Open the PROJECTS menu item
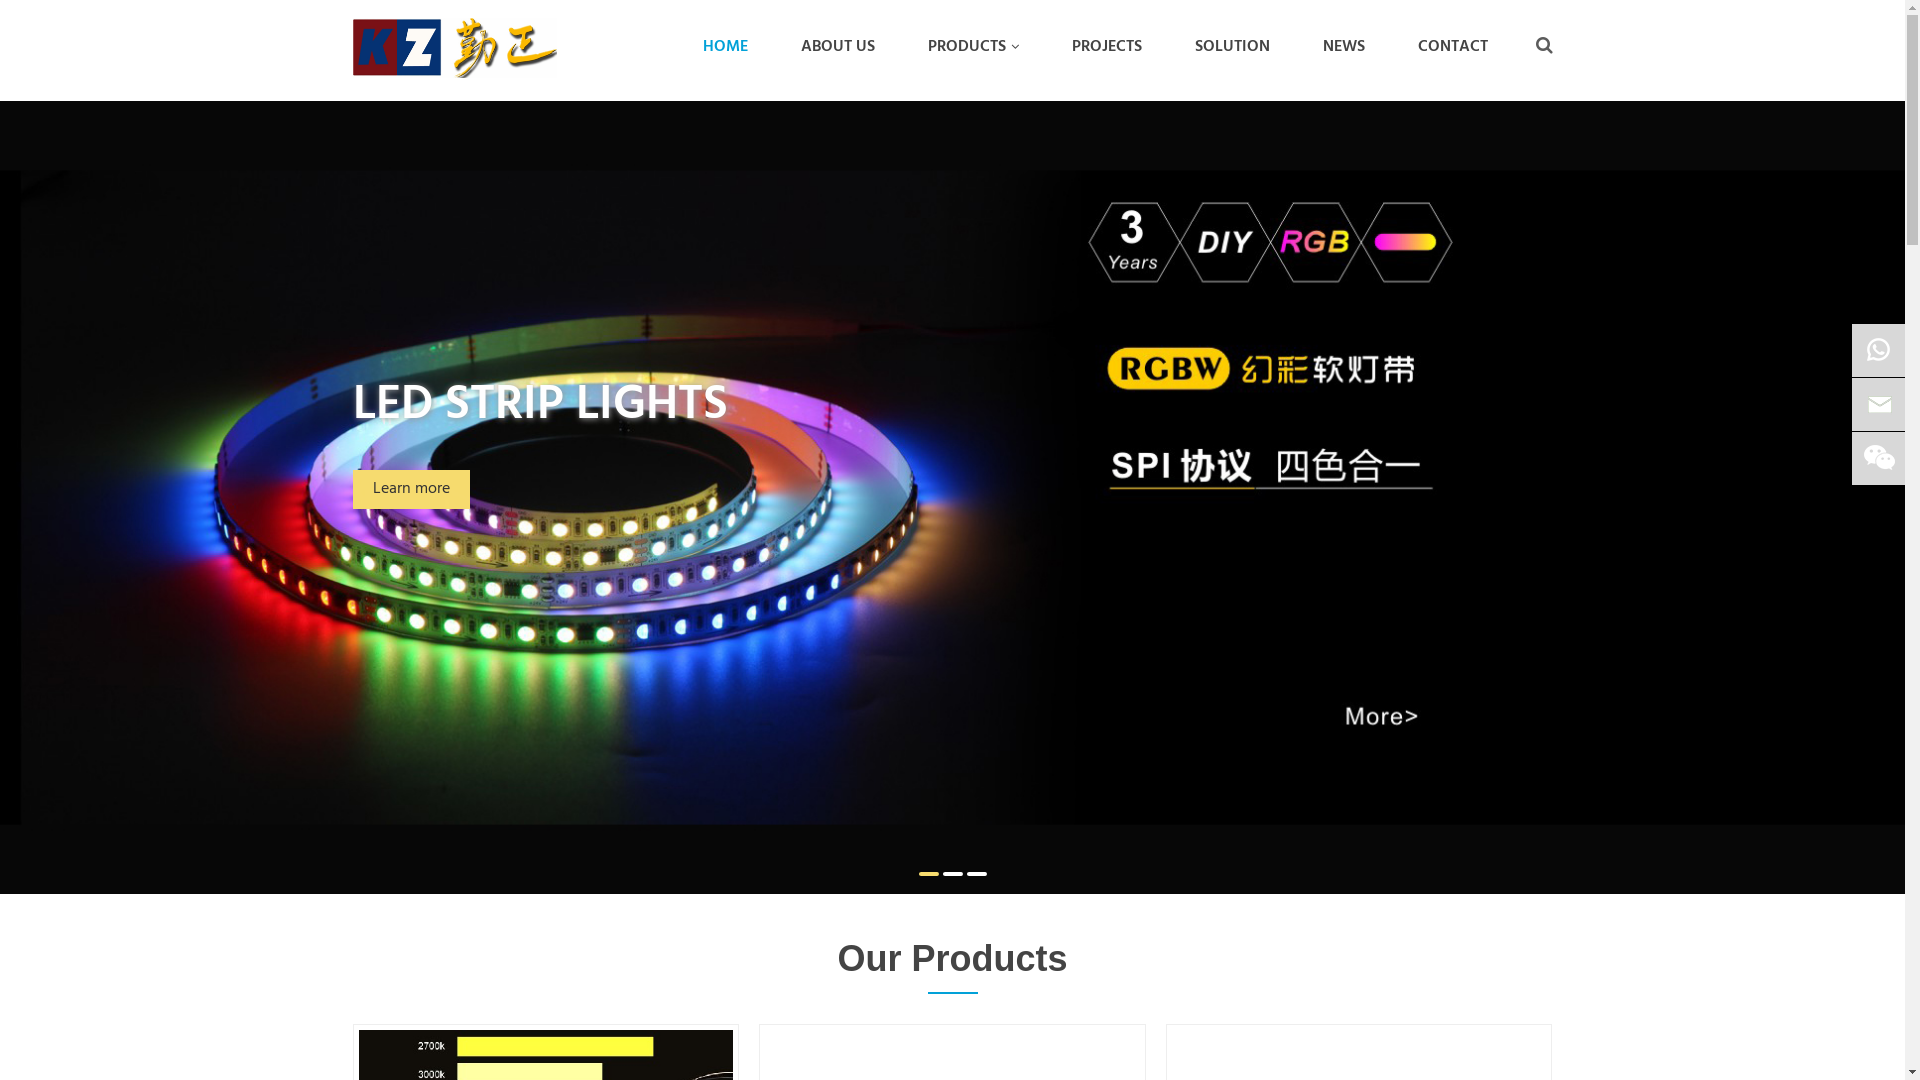This screenshot has width=1920, height=1080. 1107,47
